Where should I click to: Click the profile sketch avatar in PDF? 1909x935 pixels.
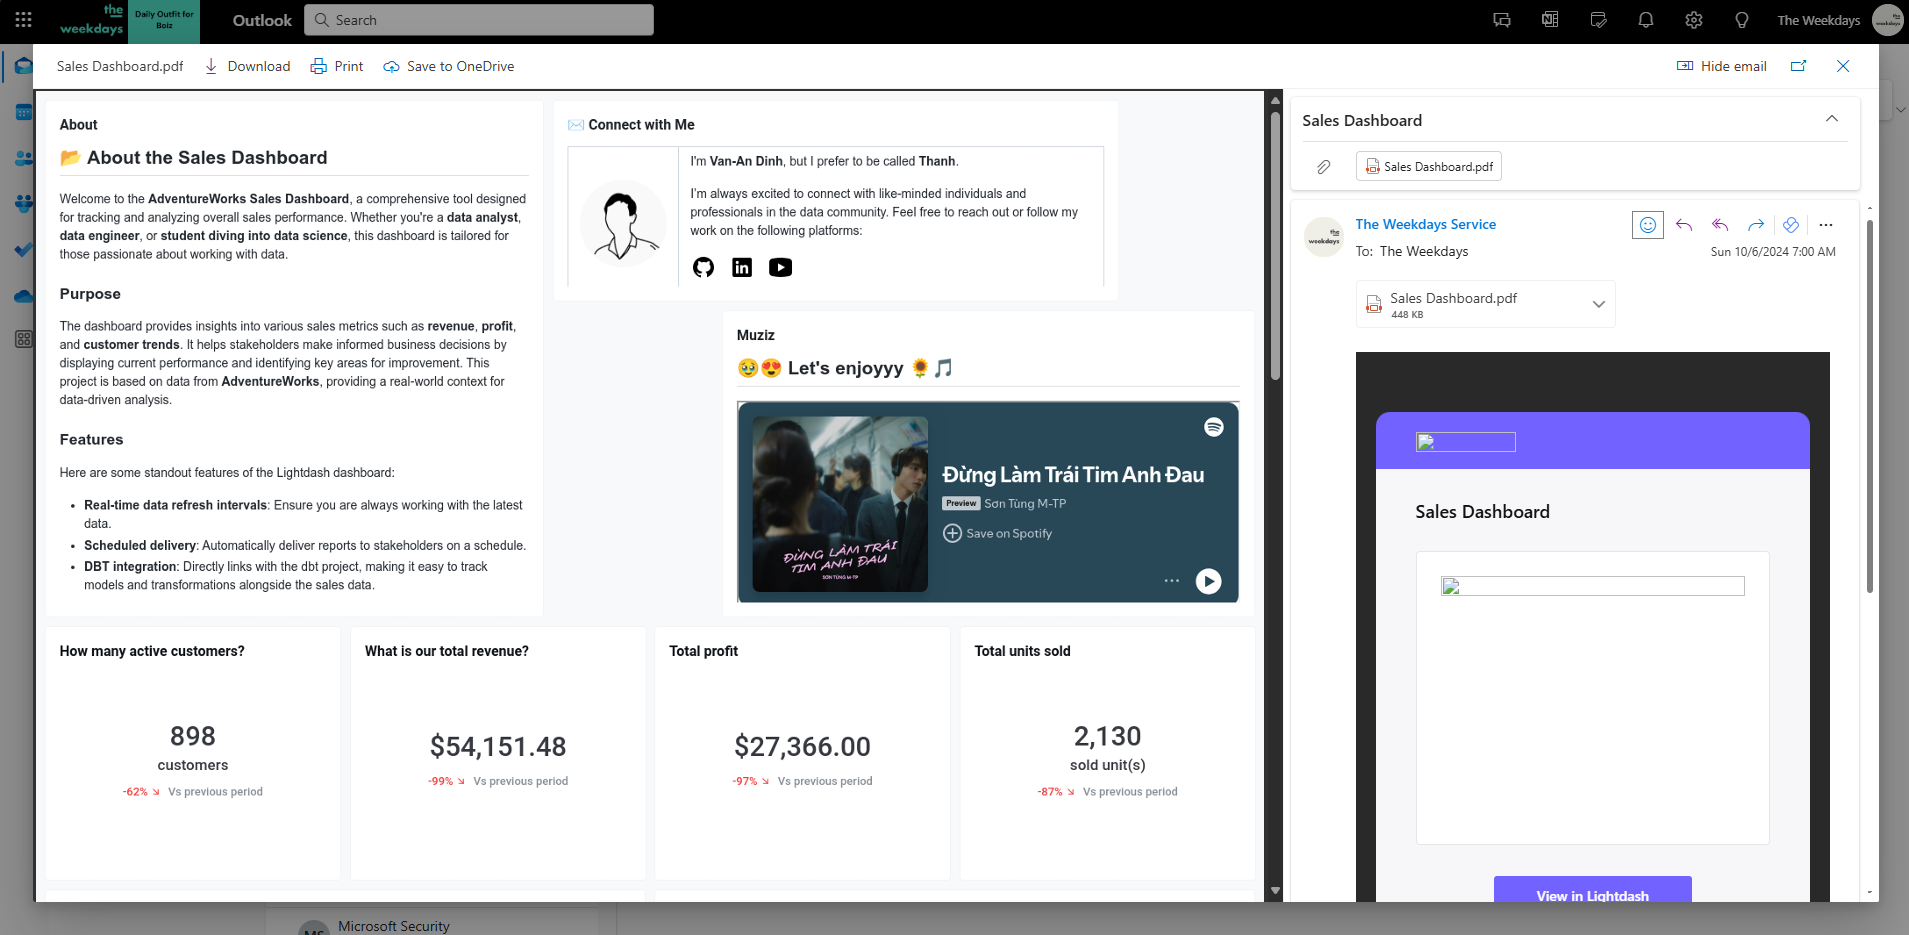(623, 223)
